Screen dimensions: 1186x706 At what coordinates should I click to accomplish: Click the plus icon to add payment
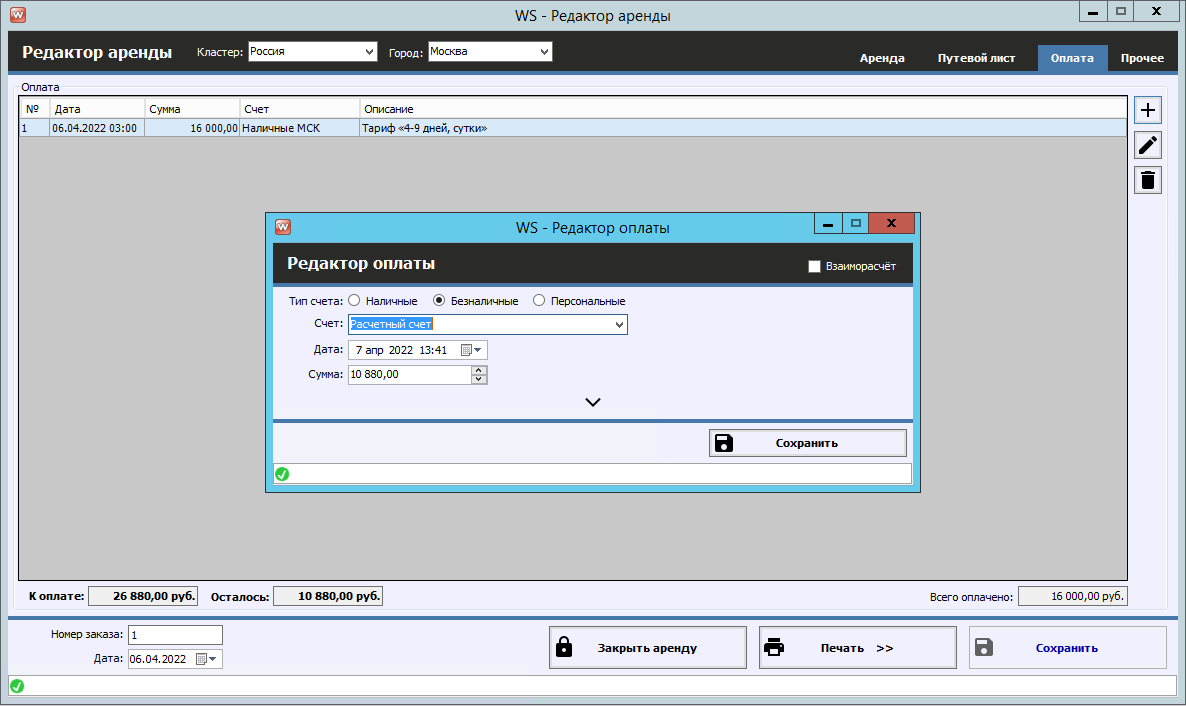click(x=1148, y=110)
